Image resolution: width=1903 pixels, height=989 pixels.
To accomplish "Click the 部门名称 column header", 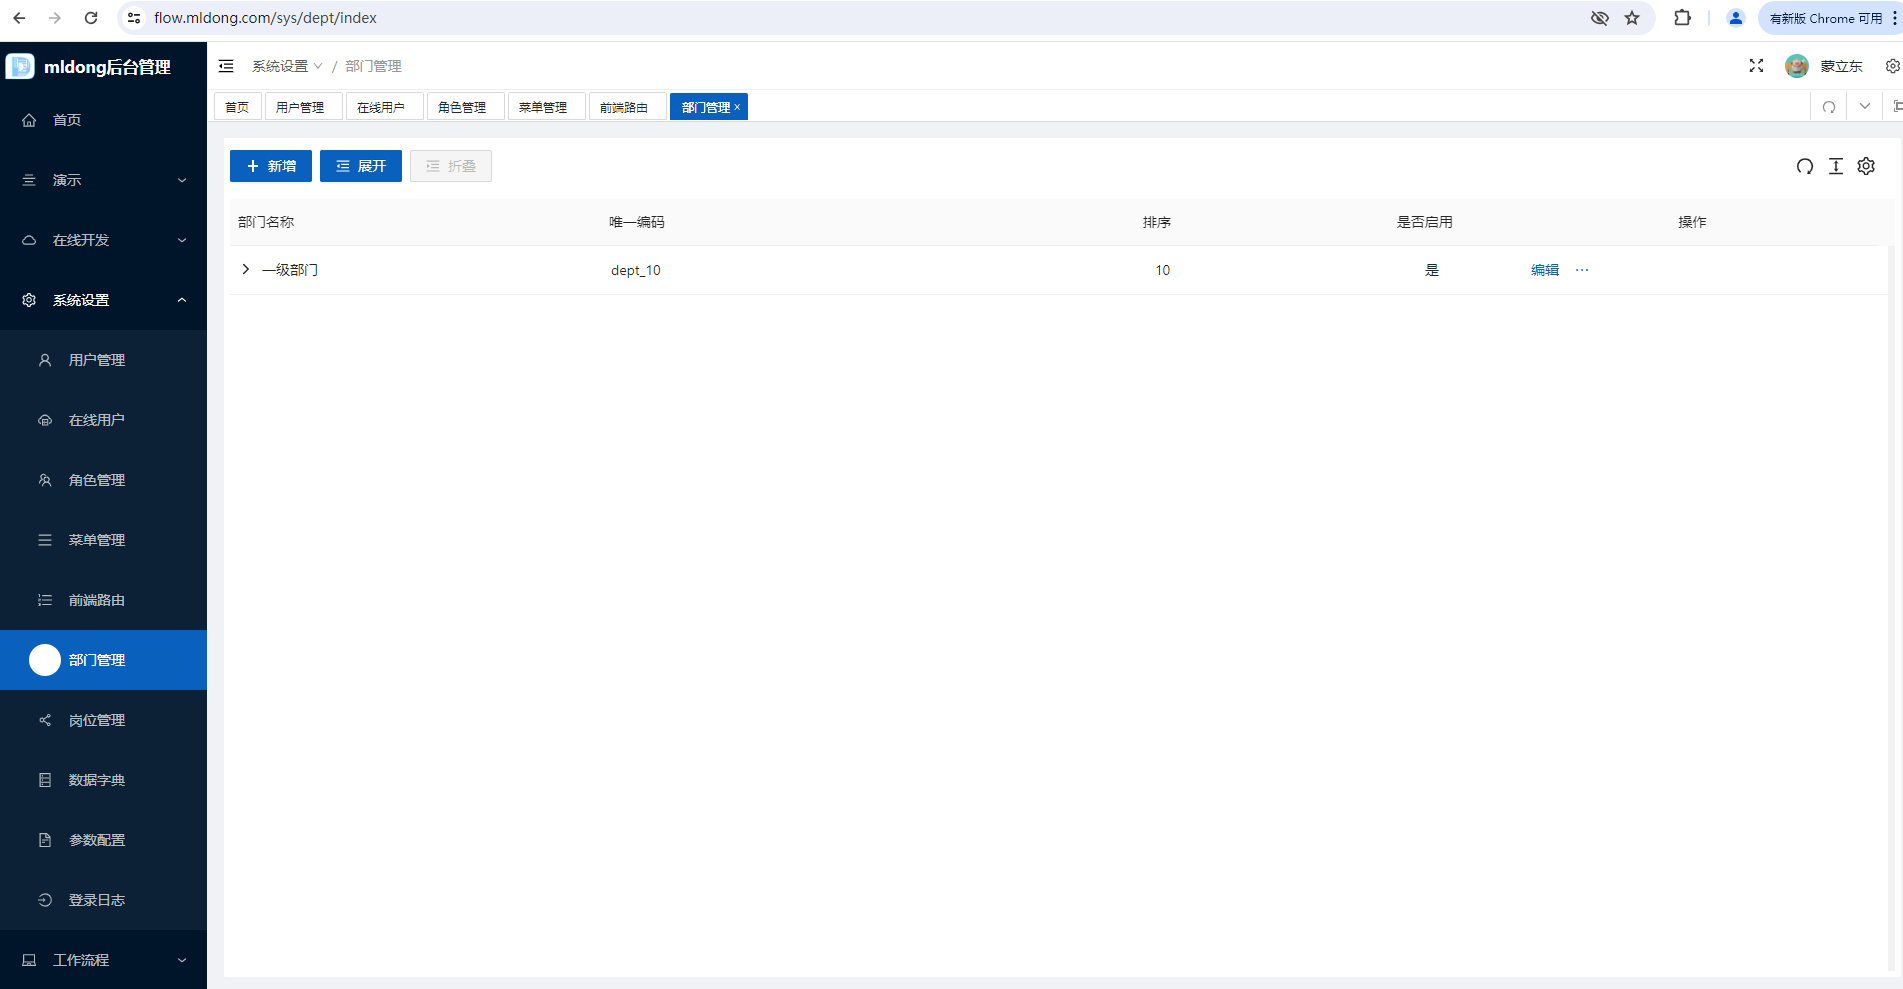I will [266, 222].
